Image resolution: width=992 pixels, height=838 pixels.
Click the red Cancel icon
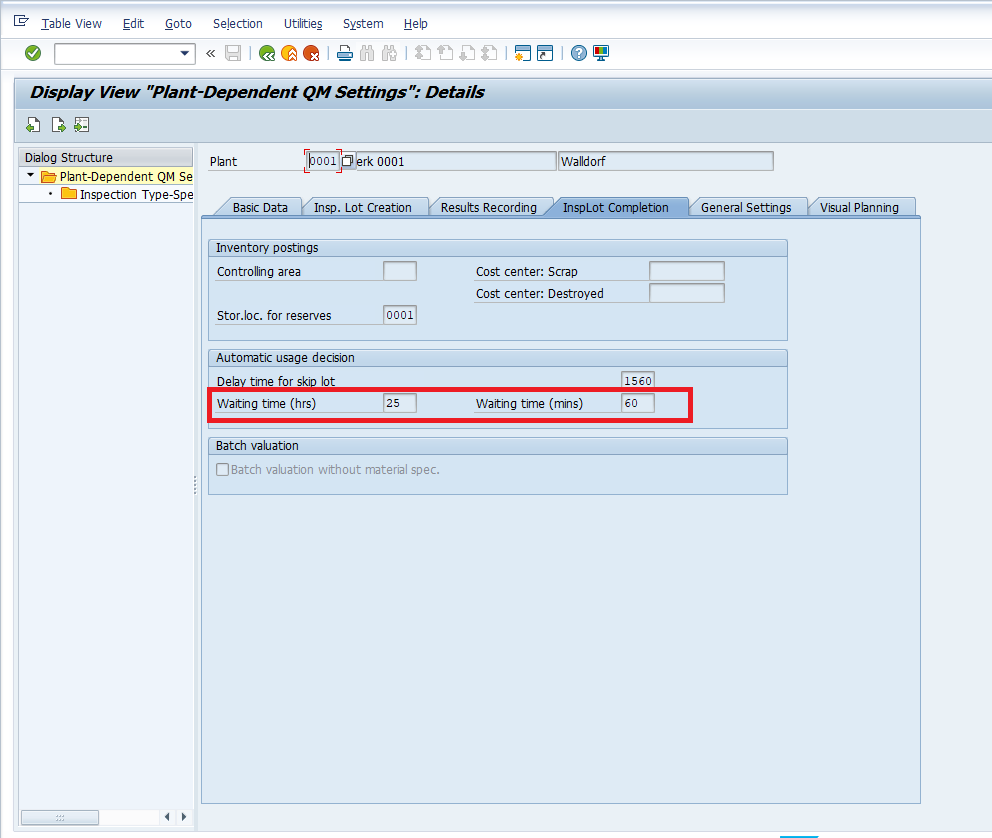tap(311, 53)
